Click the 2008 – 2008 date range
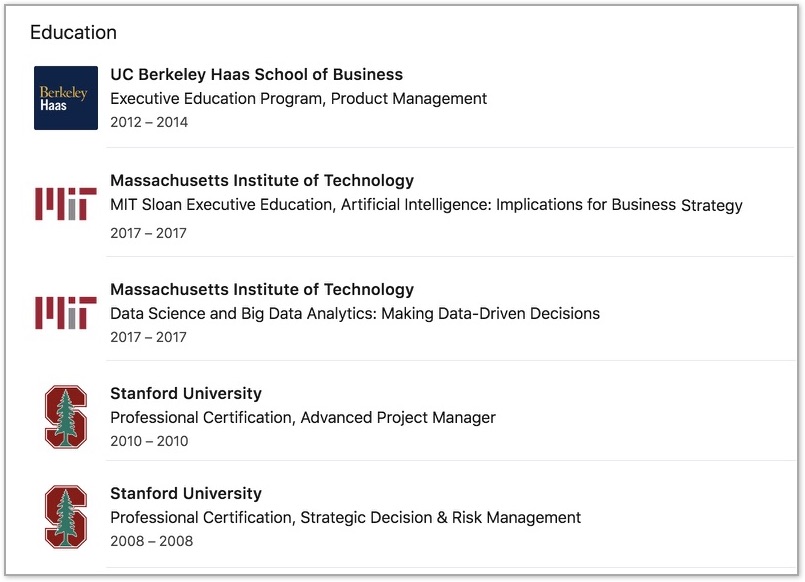This screenshot has width=805, height=582. [x=151, y=541]
